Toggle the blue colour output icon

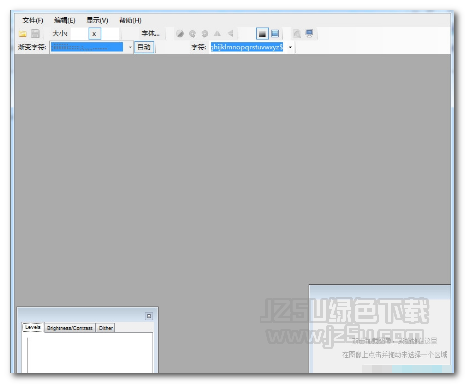click(x=275, y=34)
